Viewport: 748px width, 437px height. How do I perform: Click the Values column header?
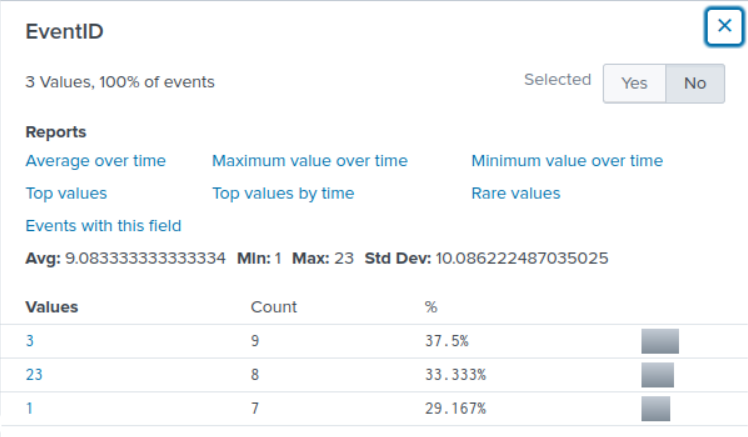tap(52, 307)
